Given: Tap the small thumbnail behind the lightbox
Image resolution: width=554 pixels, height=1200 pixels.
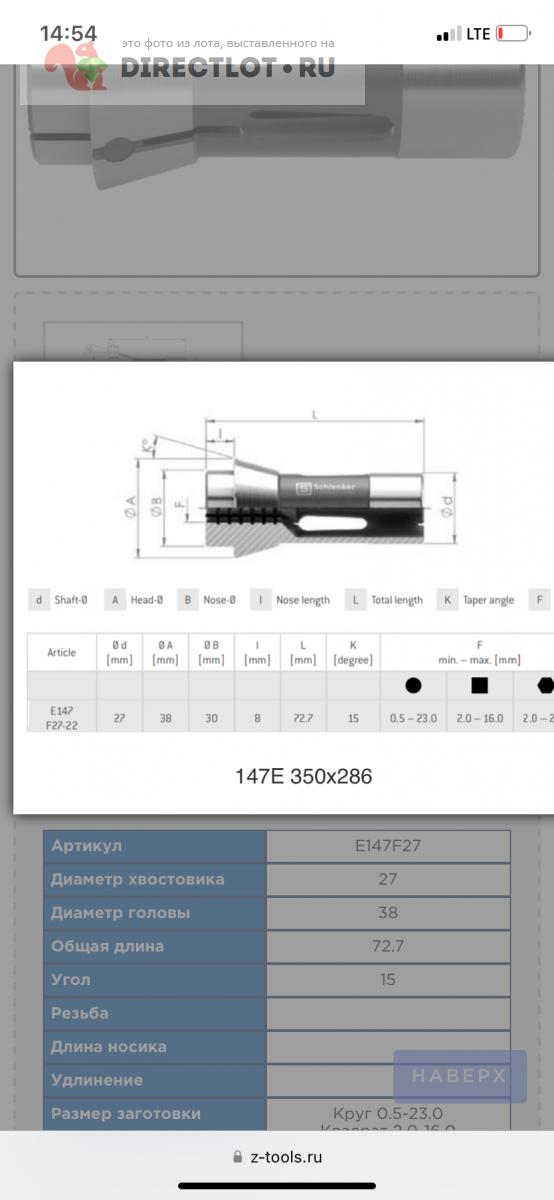Looking at the screenshot, I should point(142,342).
